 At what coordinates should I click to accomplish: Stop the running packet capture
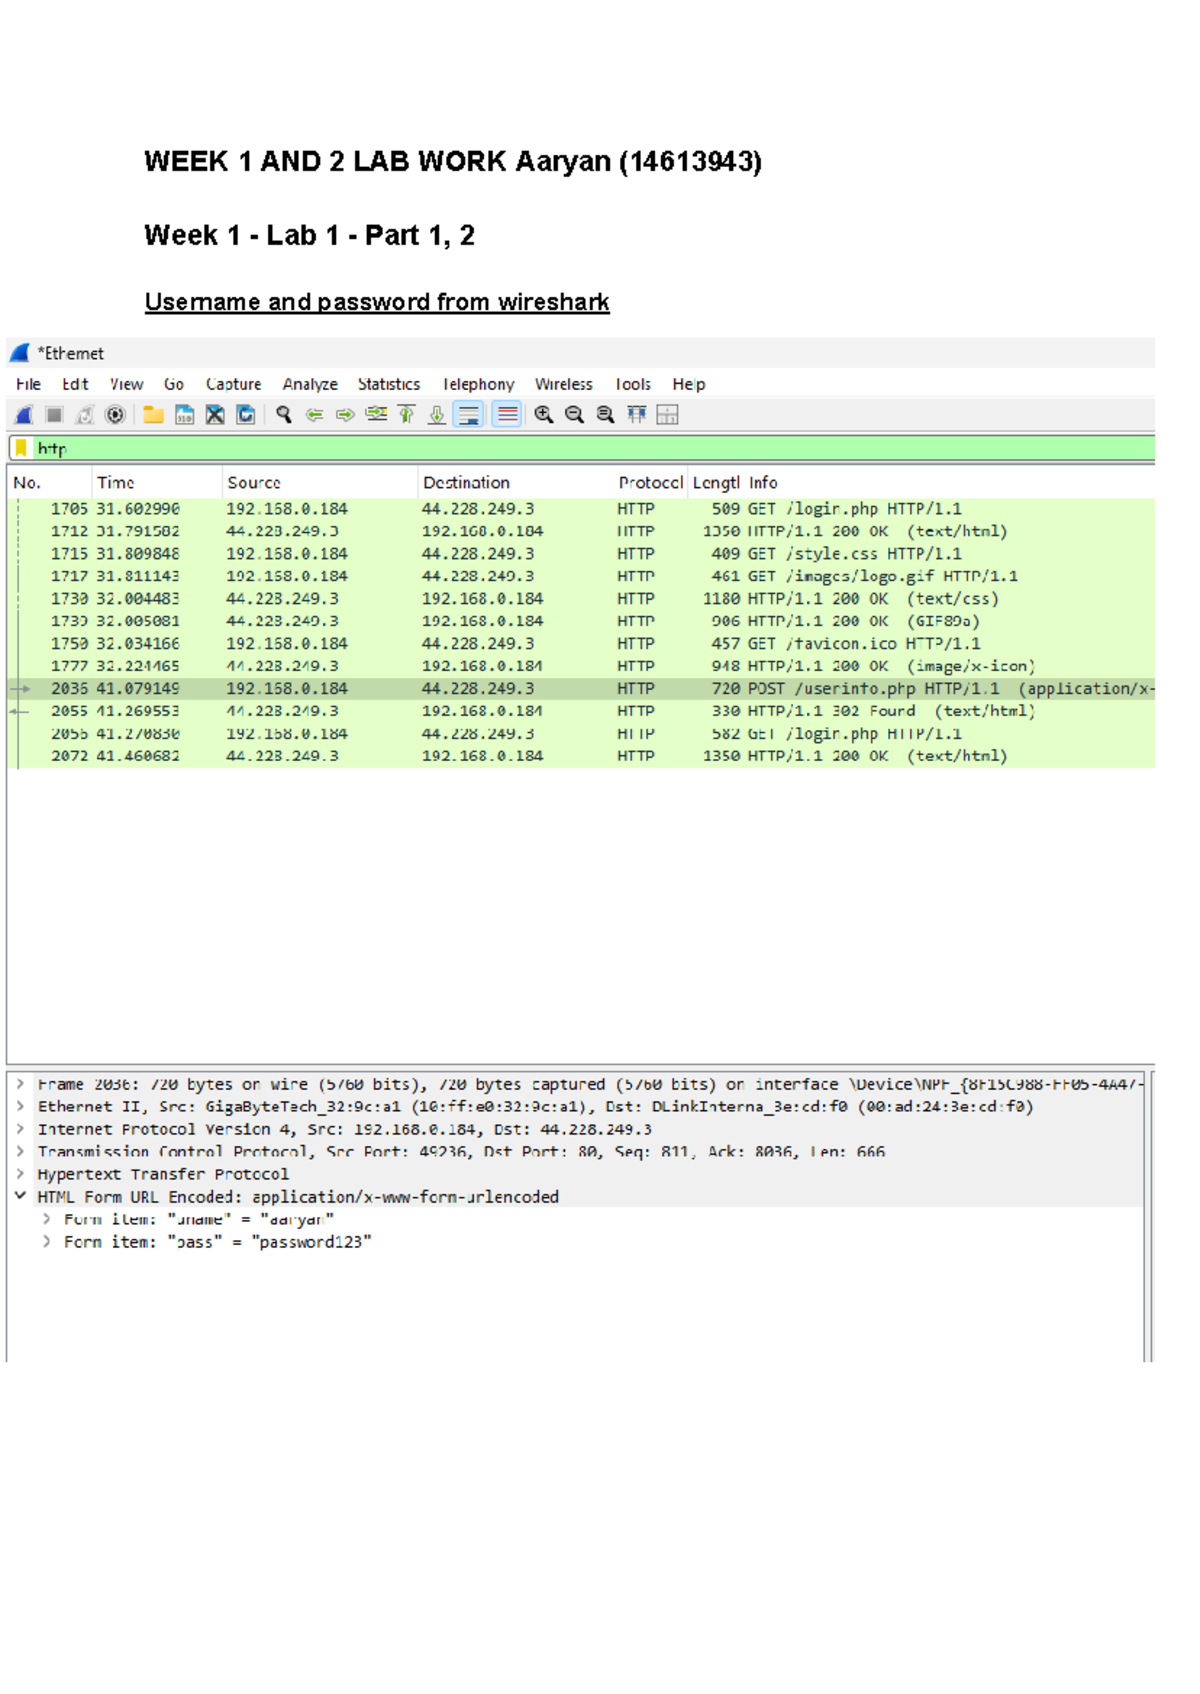click(x=55, y=415)
